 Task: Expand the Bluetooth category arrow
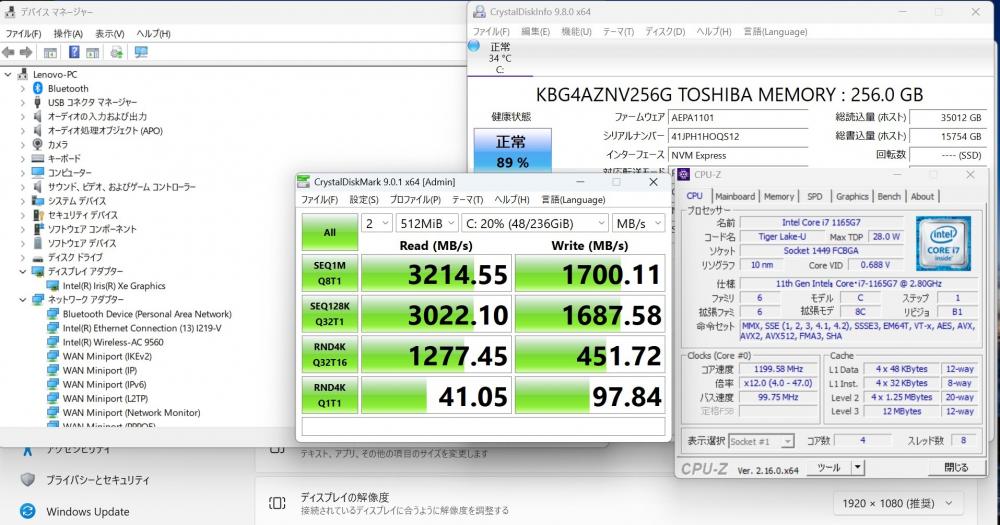(x=23, y=88)
